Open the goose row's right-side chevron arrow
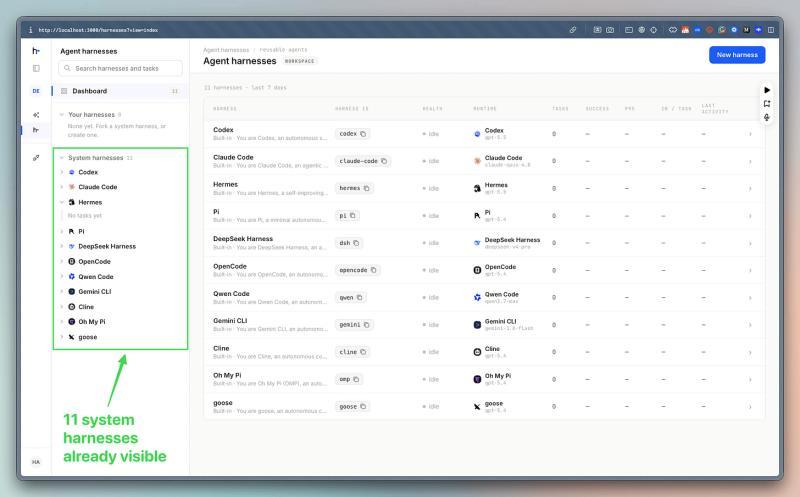Screen dimensions: 800x497 [x=750, y=407]
